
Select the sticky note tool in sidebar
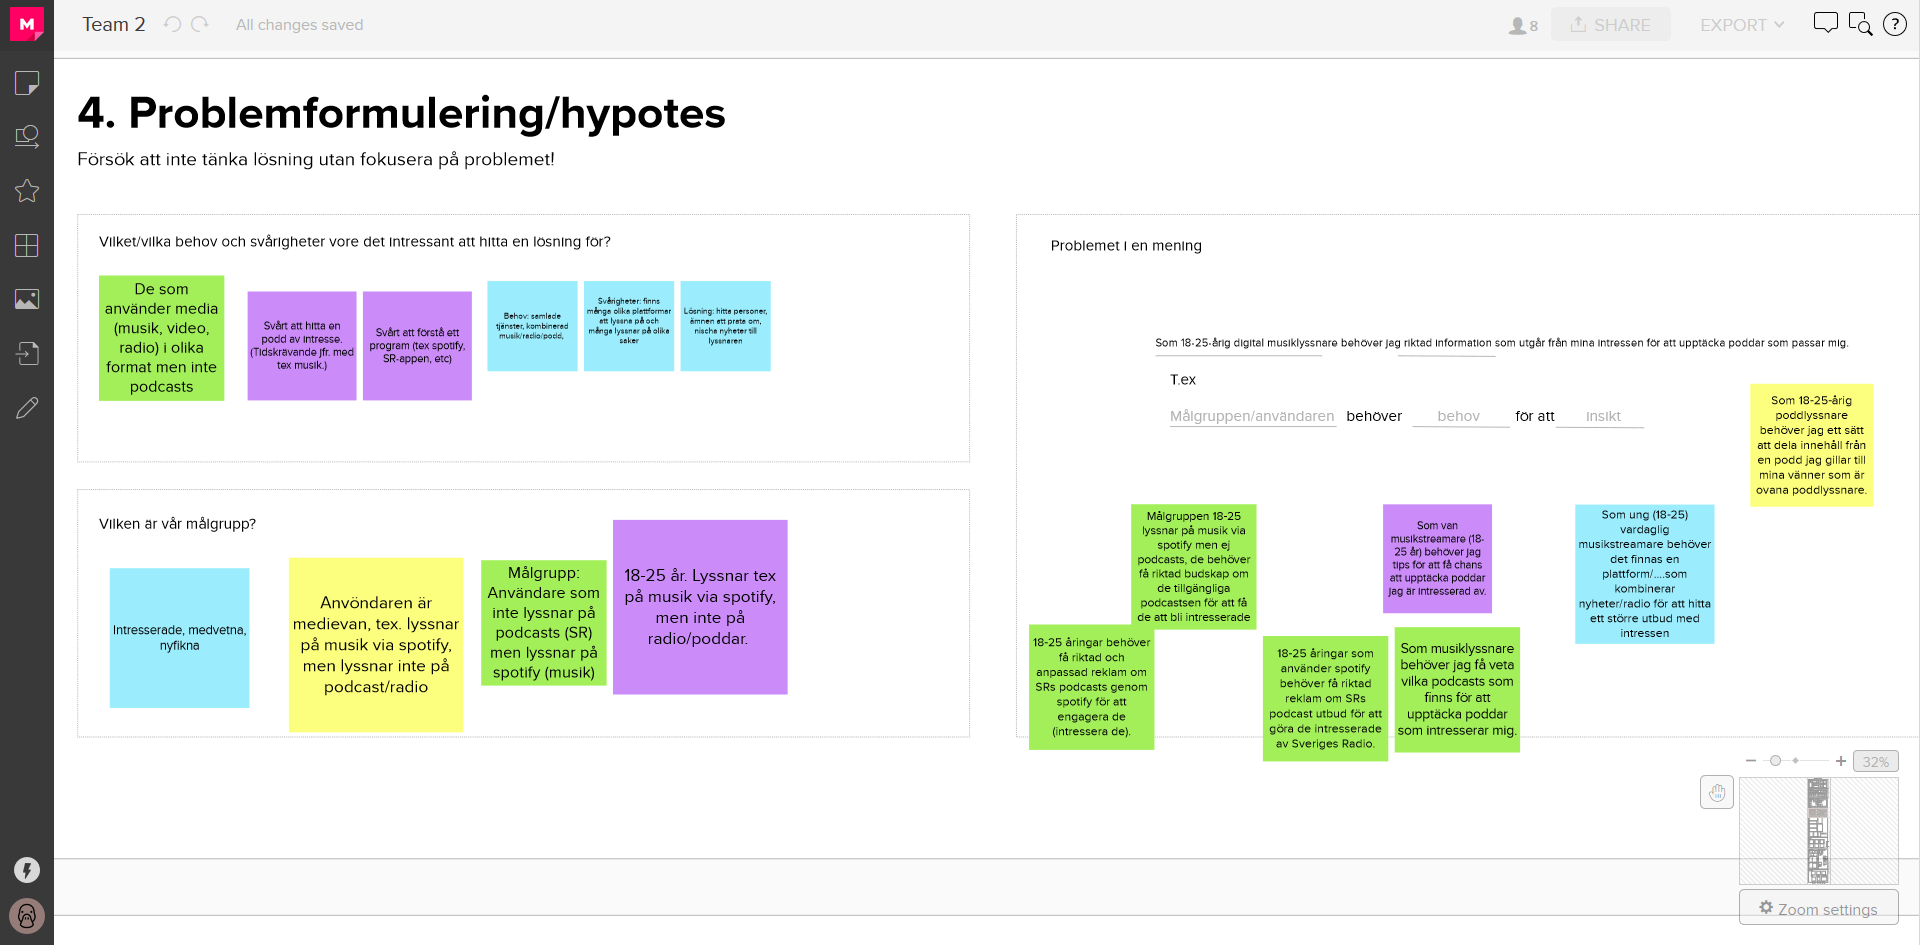(27, 83)
